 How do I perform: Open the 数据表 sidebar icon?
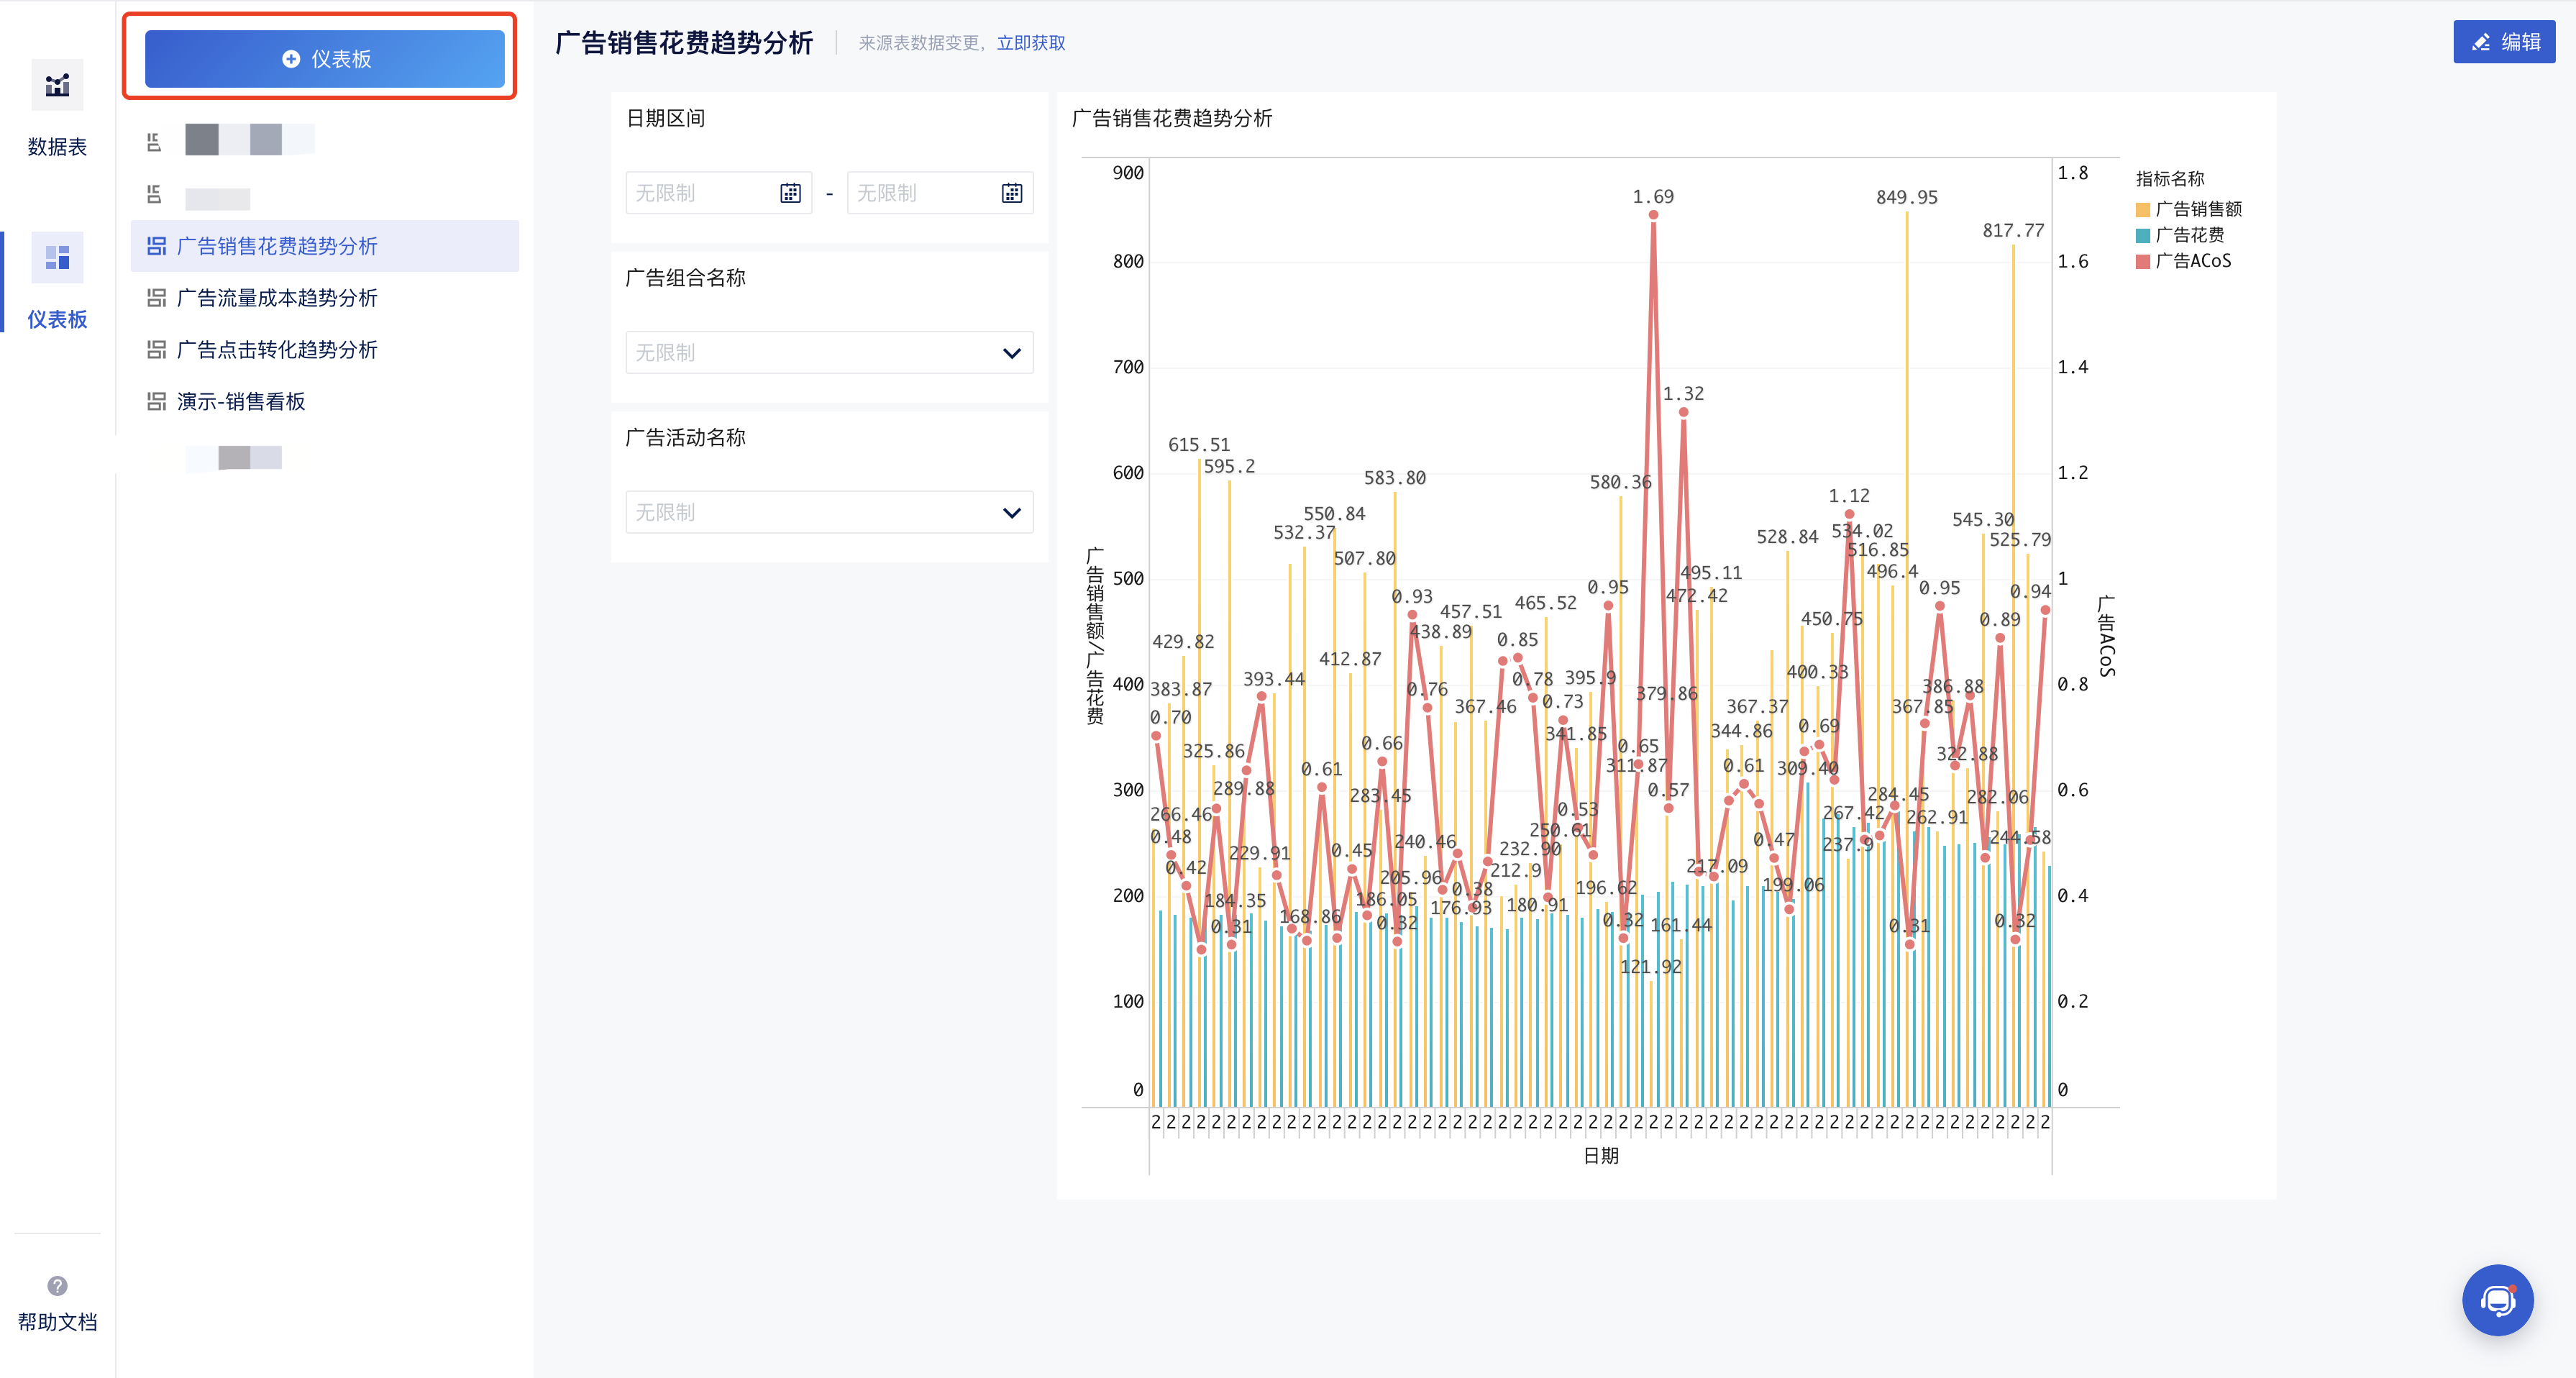(57, 86)
